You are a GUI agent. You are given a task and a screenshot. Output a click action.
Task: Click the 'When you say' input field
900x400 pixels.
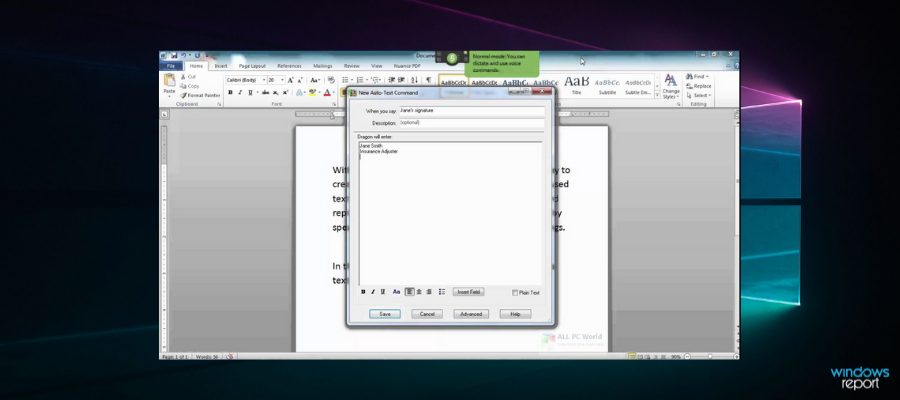click(471, 111)
